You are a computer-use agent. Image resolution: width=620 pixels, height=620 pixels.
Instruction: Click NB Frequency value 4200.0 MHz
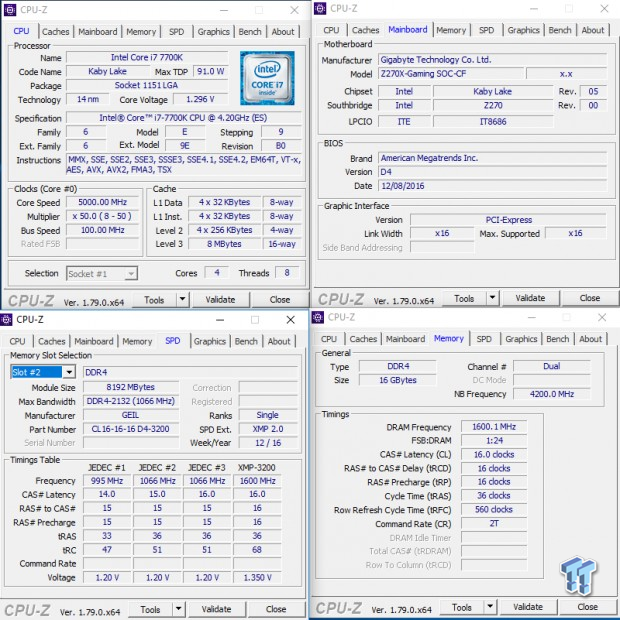[x=552, y=393]
